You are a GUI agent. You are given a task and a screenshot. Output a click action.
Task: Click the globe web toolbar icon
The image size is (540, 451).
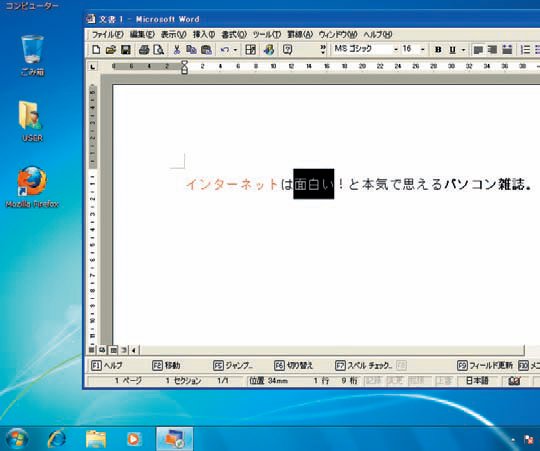pyautogui.click(x=269, y=50)
